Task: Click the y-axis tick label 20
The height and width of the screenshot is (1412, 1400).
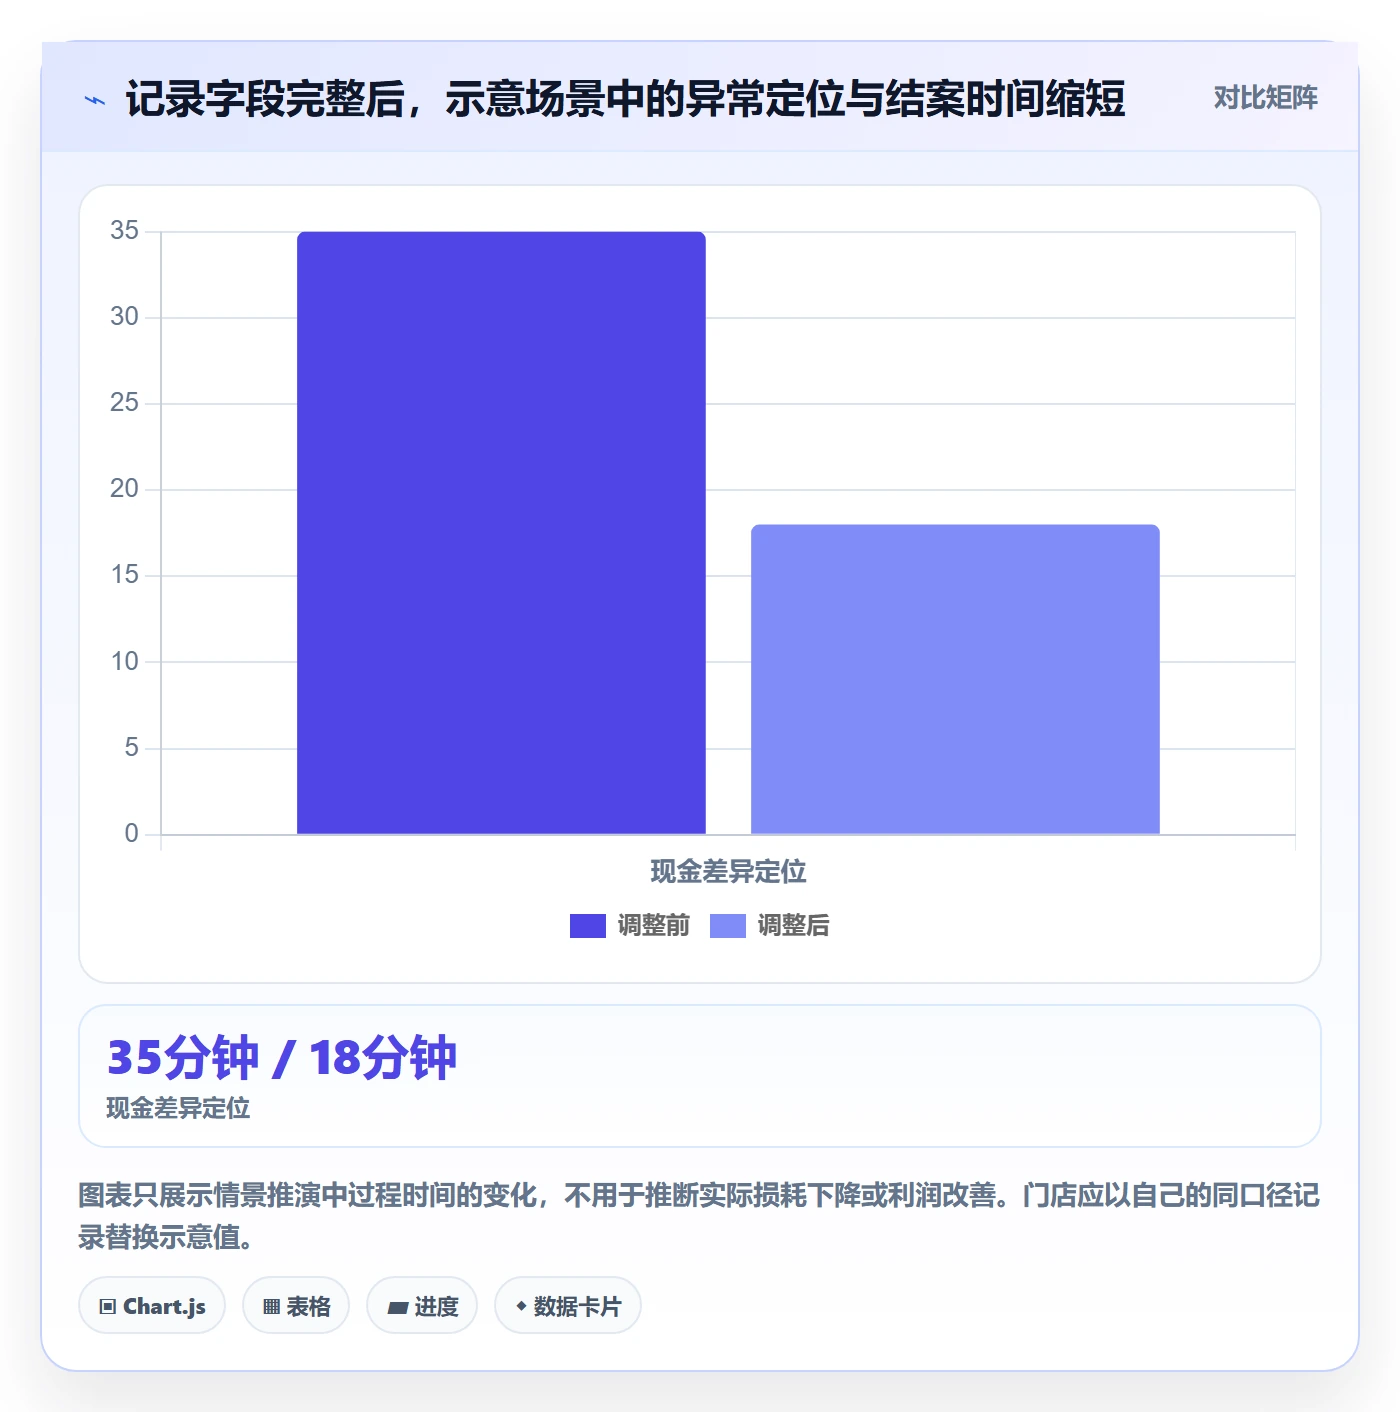Action: (124, 489)
